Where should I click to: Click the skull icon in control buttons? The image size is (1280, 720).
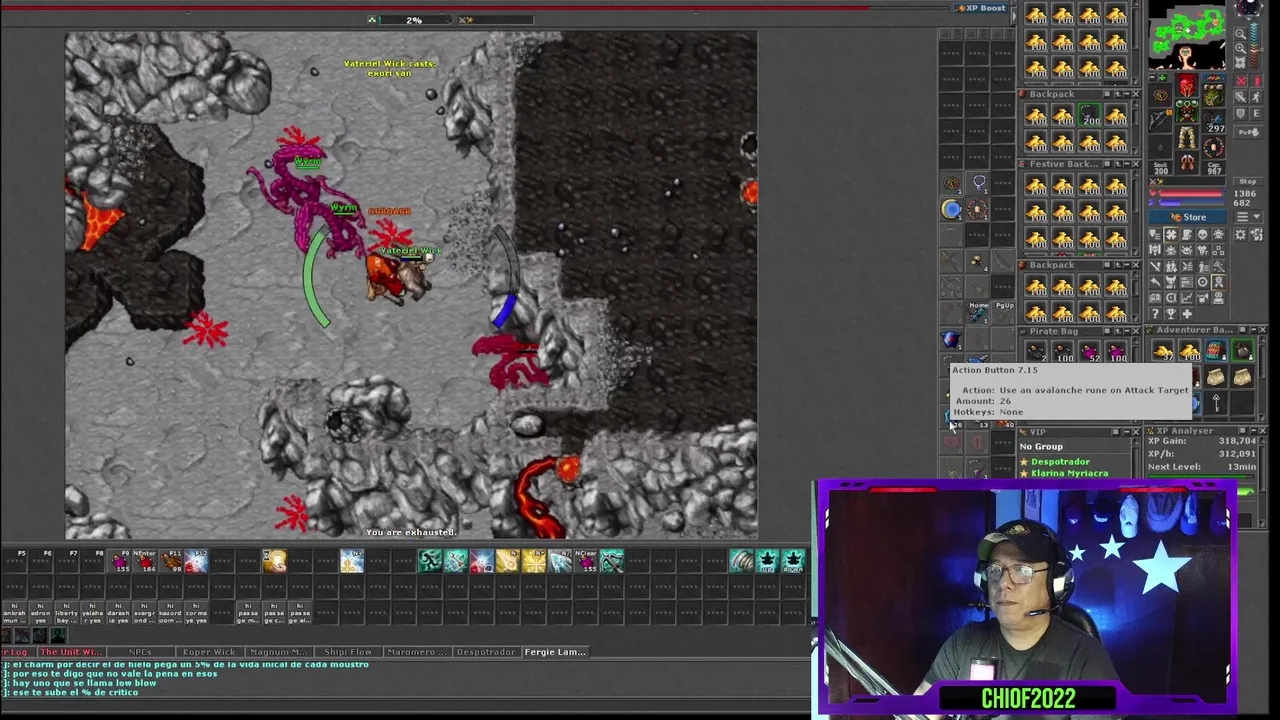[1202, 235]
